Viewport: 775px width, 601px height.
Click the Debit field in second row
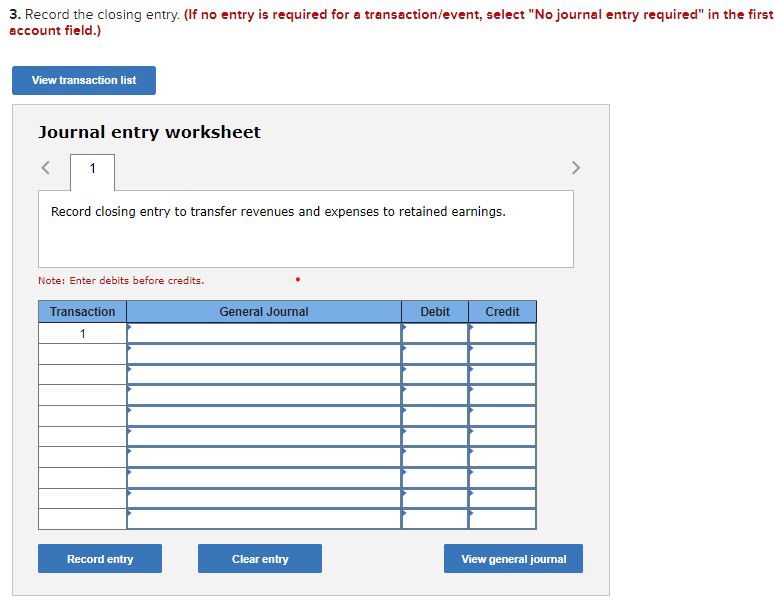435,354
